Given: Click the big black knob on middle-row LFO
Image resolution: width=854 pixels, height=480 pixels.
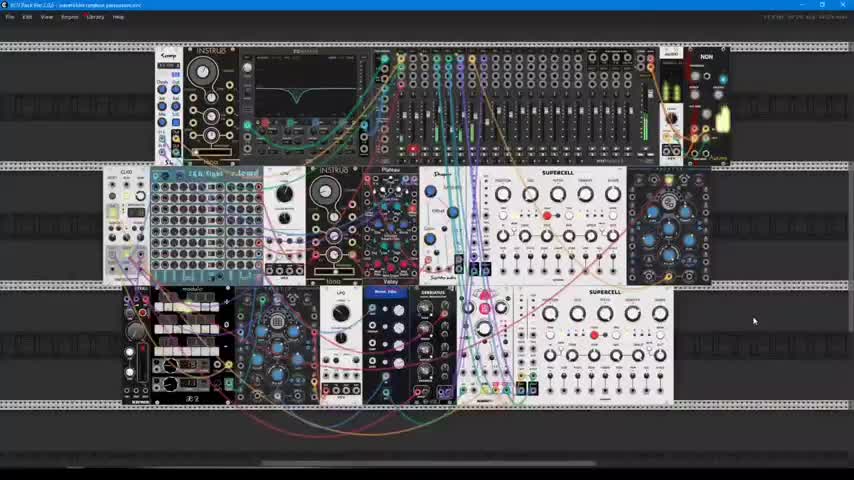Looking at the screenshot, I should (284, 194).
